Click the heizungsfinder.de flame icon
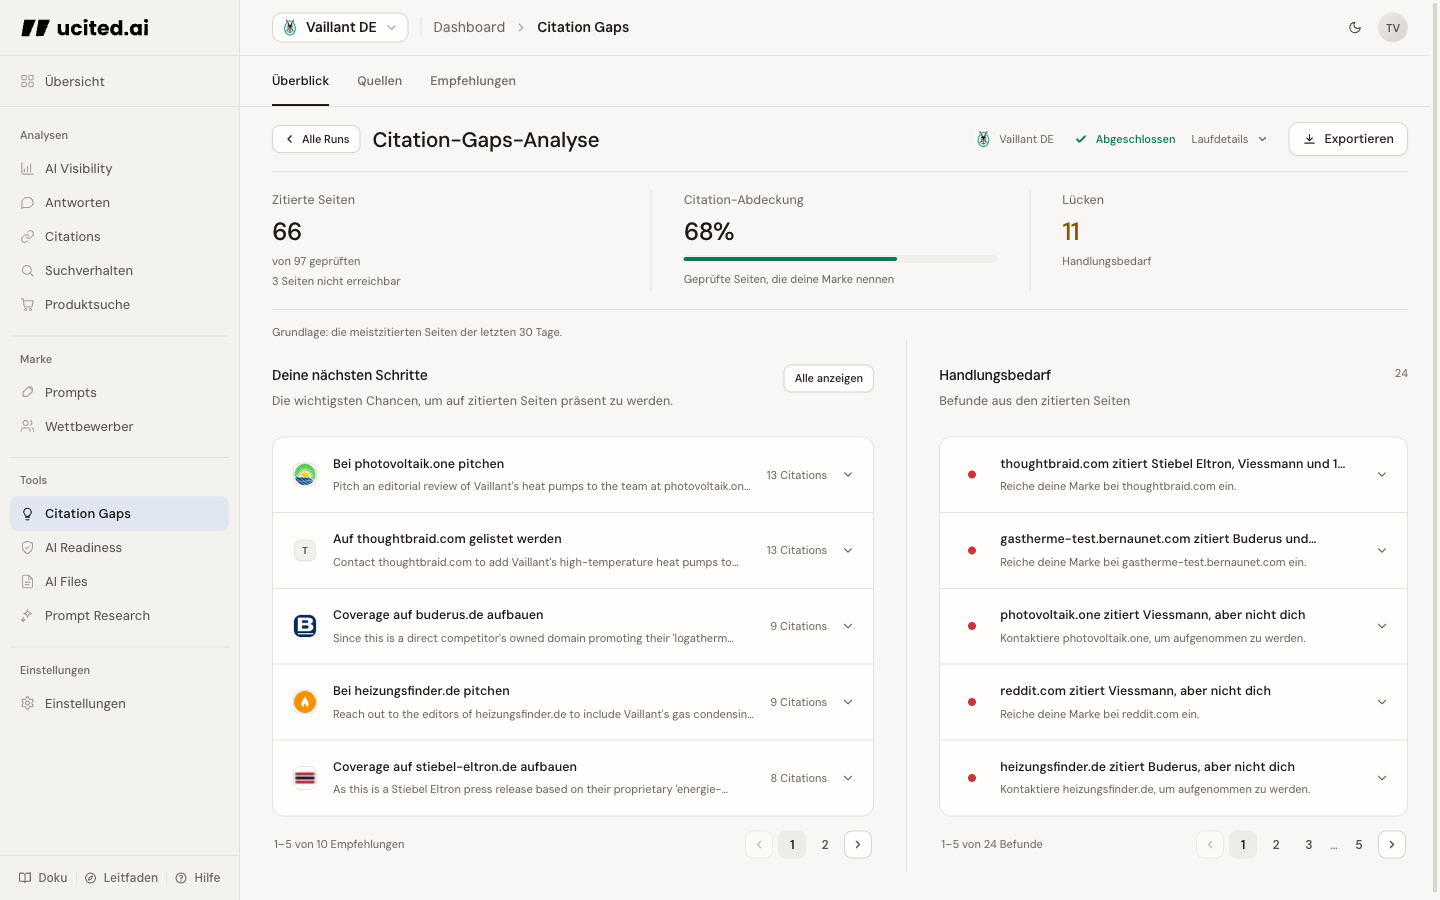The image size is (1440, 900). click(x=305, y=702)
